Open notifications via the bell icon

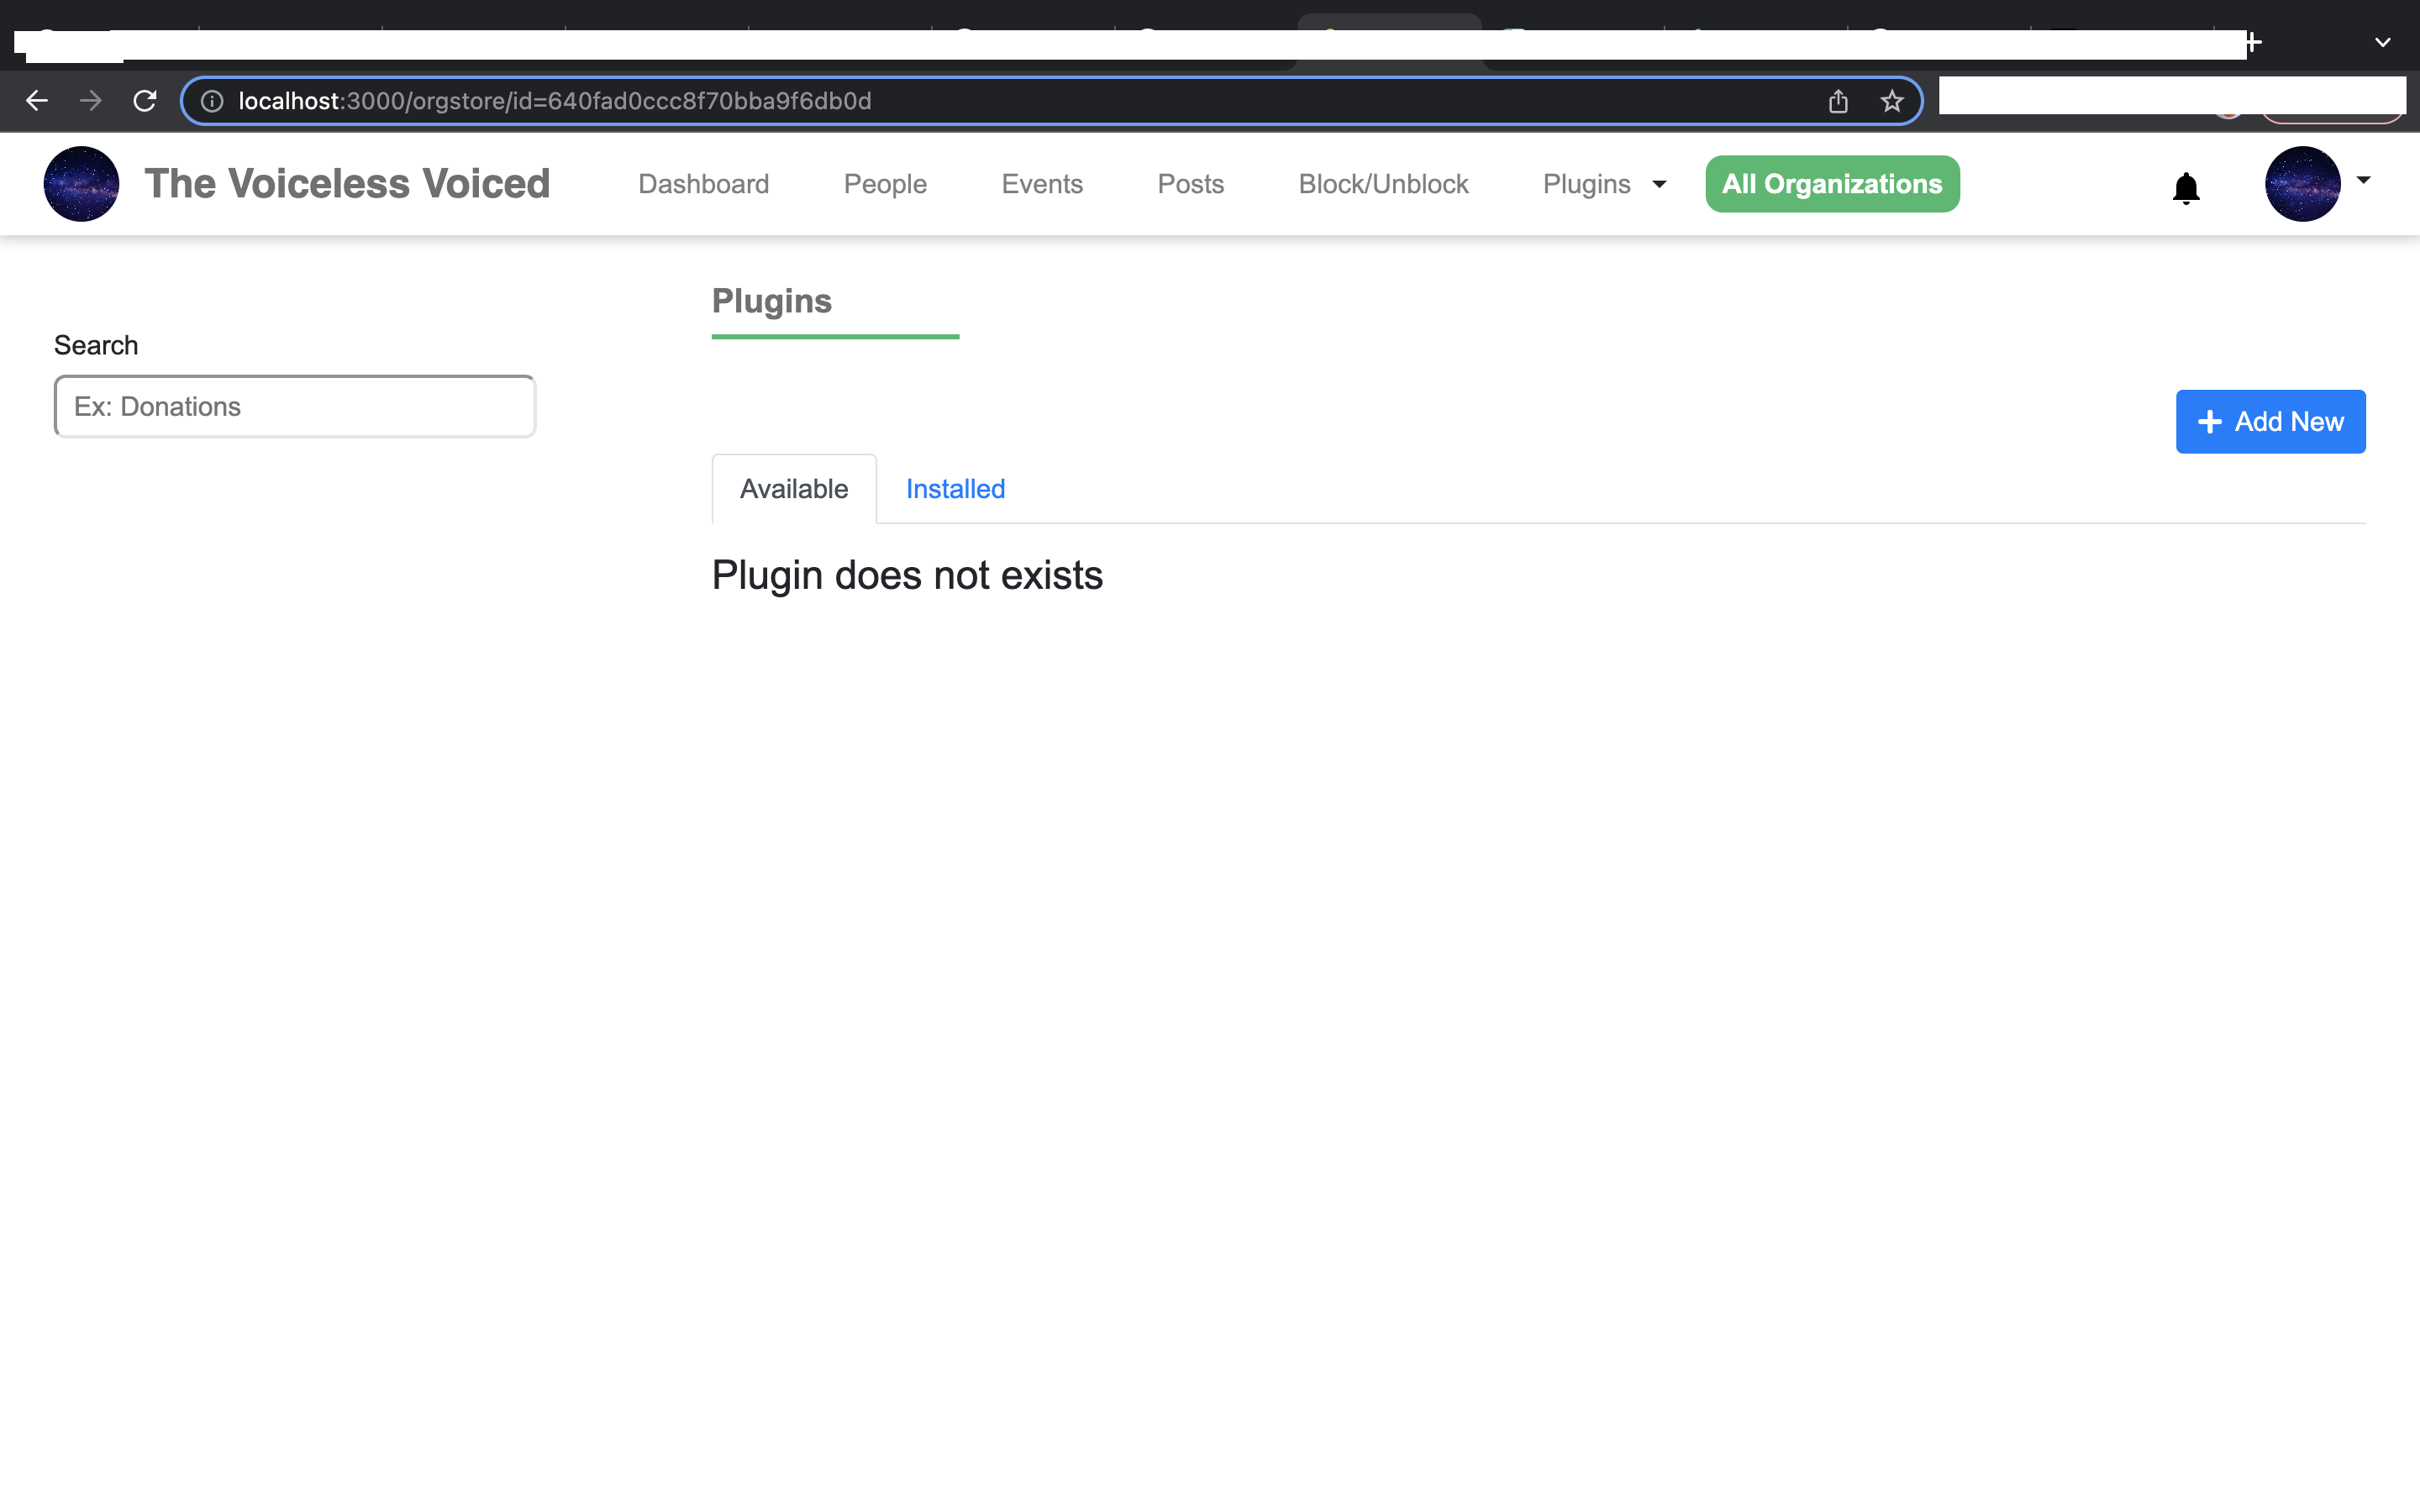[x=2185, y=187]
